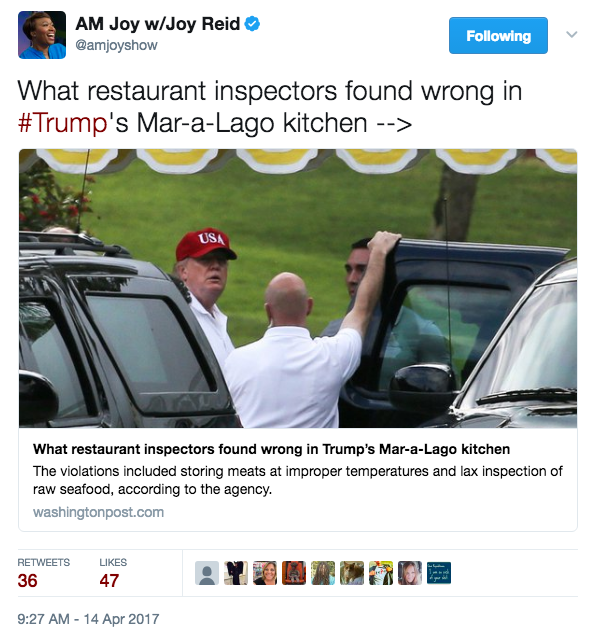This screenshot has height=639, width=601.
Task: Open the black coat liker avatar
Action: (x=236, y=573)
